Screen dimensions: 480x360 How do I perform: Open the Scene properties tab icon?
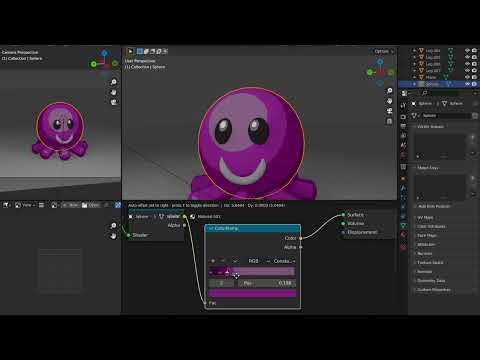[x=403, y=146]
